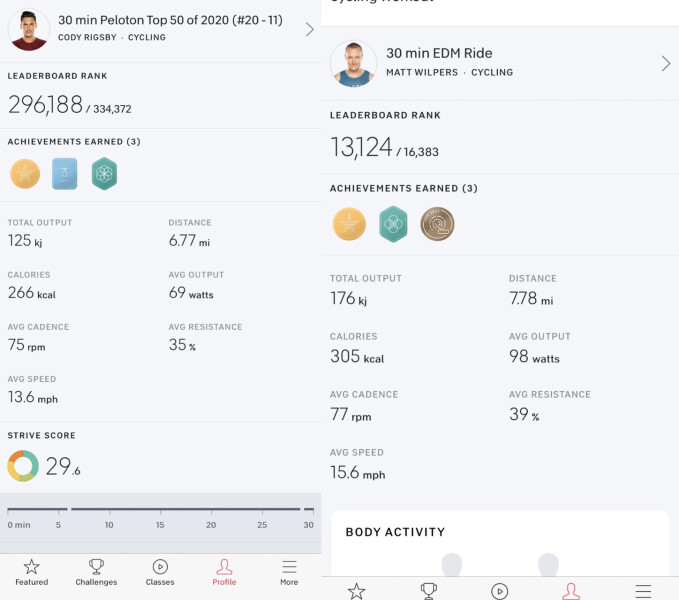Tap calories 266 kcal
Image resolution: width=679 pixels, height=600 pixels.
32,293
